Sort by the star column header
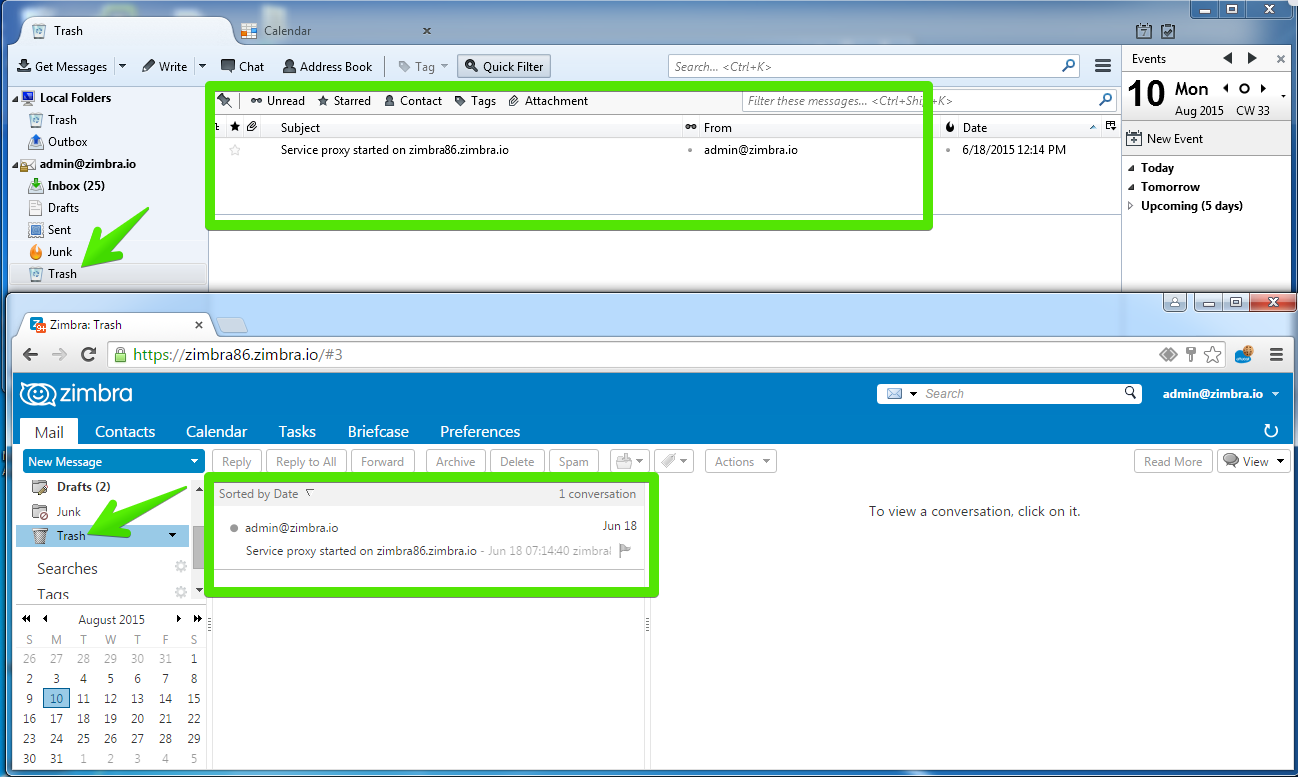This screenshot has height=777, width=1298. click(235, 127)
